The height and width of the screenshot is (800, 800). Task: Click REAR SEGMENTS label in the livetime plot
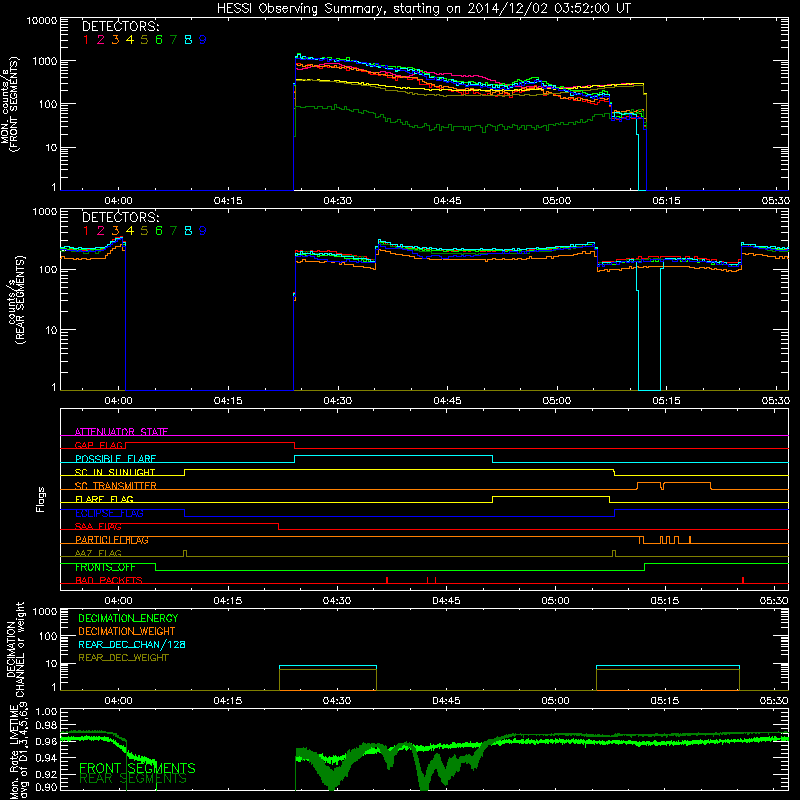pyautogui.click(x=133, y=779)
